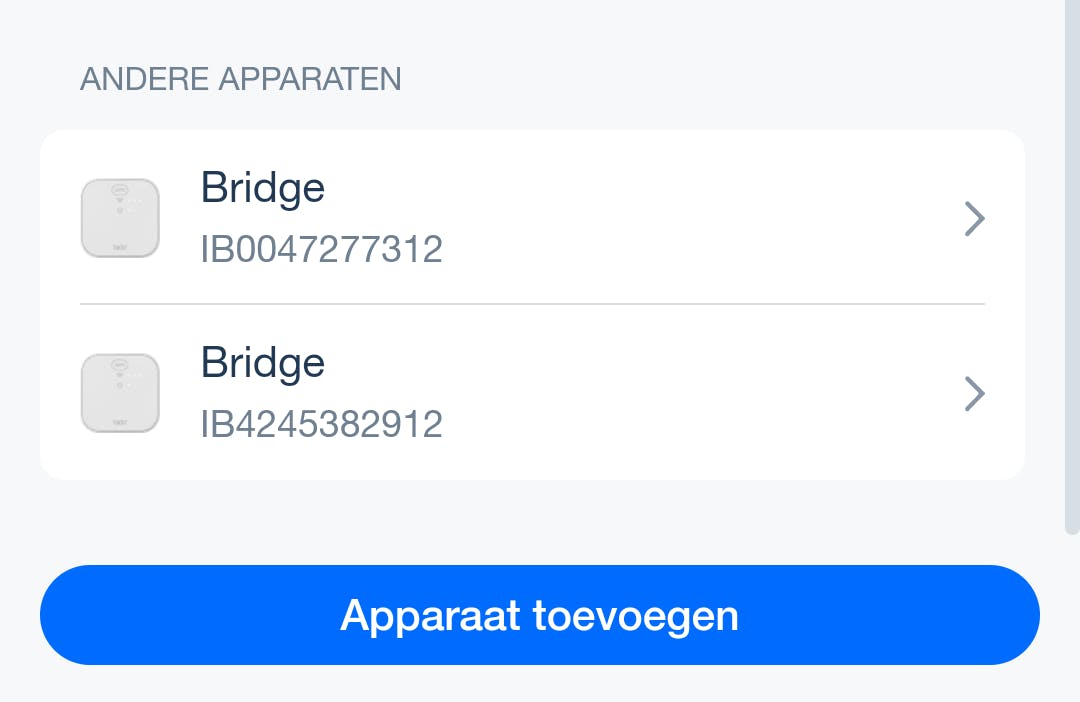Screen dimensions: 1080x702
Task: Select the Bridge title above IB0047277312
Action: [263, 187]
